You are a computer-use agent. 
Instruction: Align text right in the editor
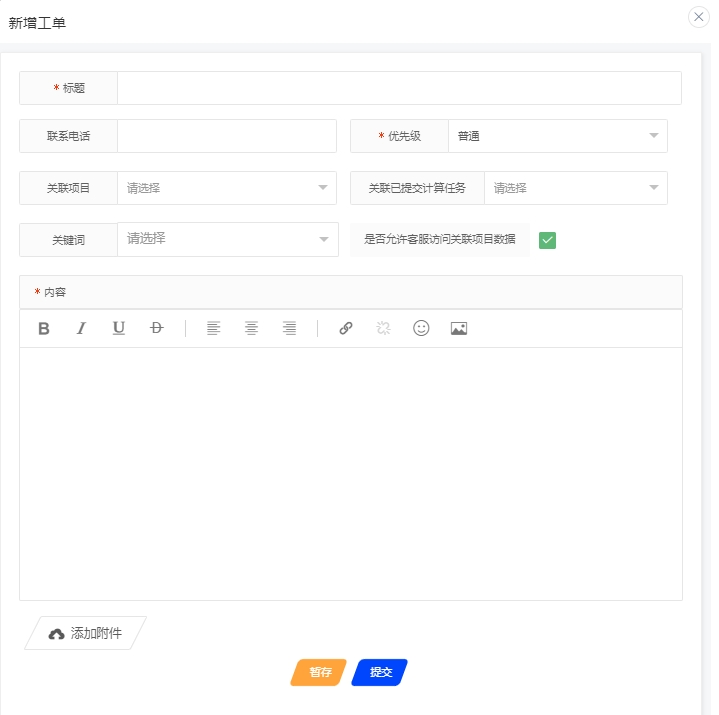click(289, 328)
